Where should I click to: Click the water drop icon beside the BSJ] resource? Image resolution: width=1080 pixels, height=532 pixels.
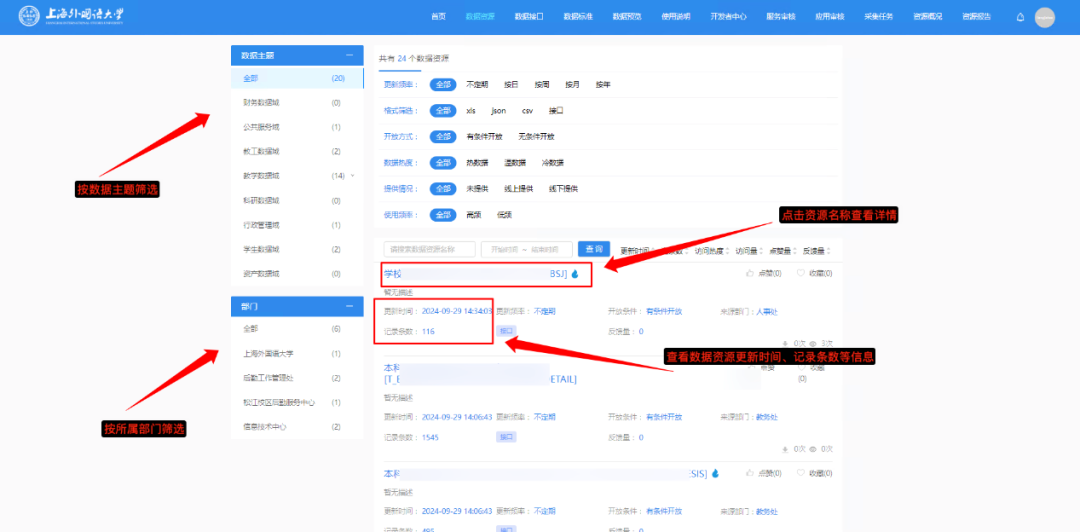pos(575,274)
